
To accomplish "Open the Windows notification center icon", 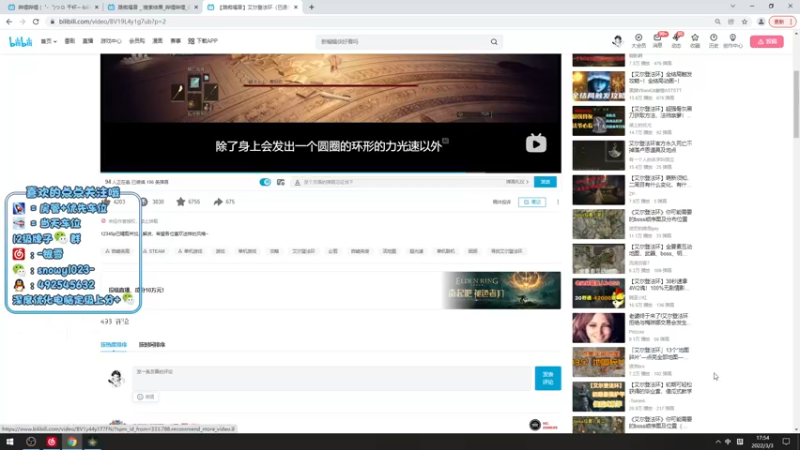I will 786,442.
